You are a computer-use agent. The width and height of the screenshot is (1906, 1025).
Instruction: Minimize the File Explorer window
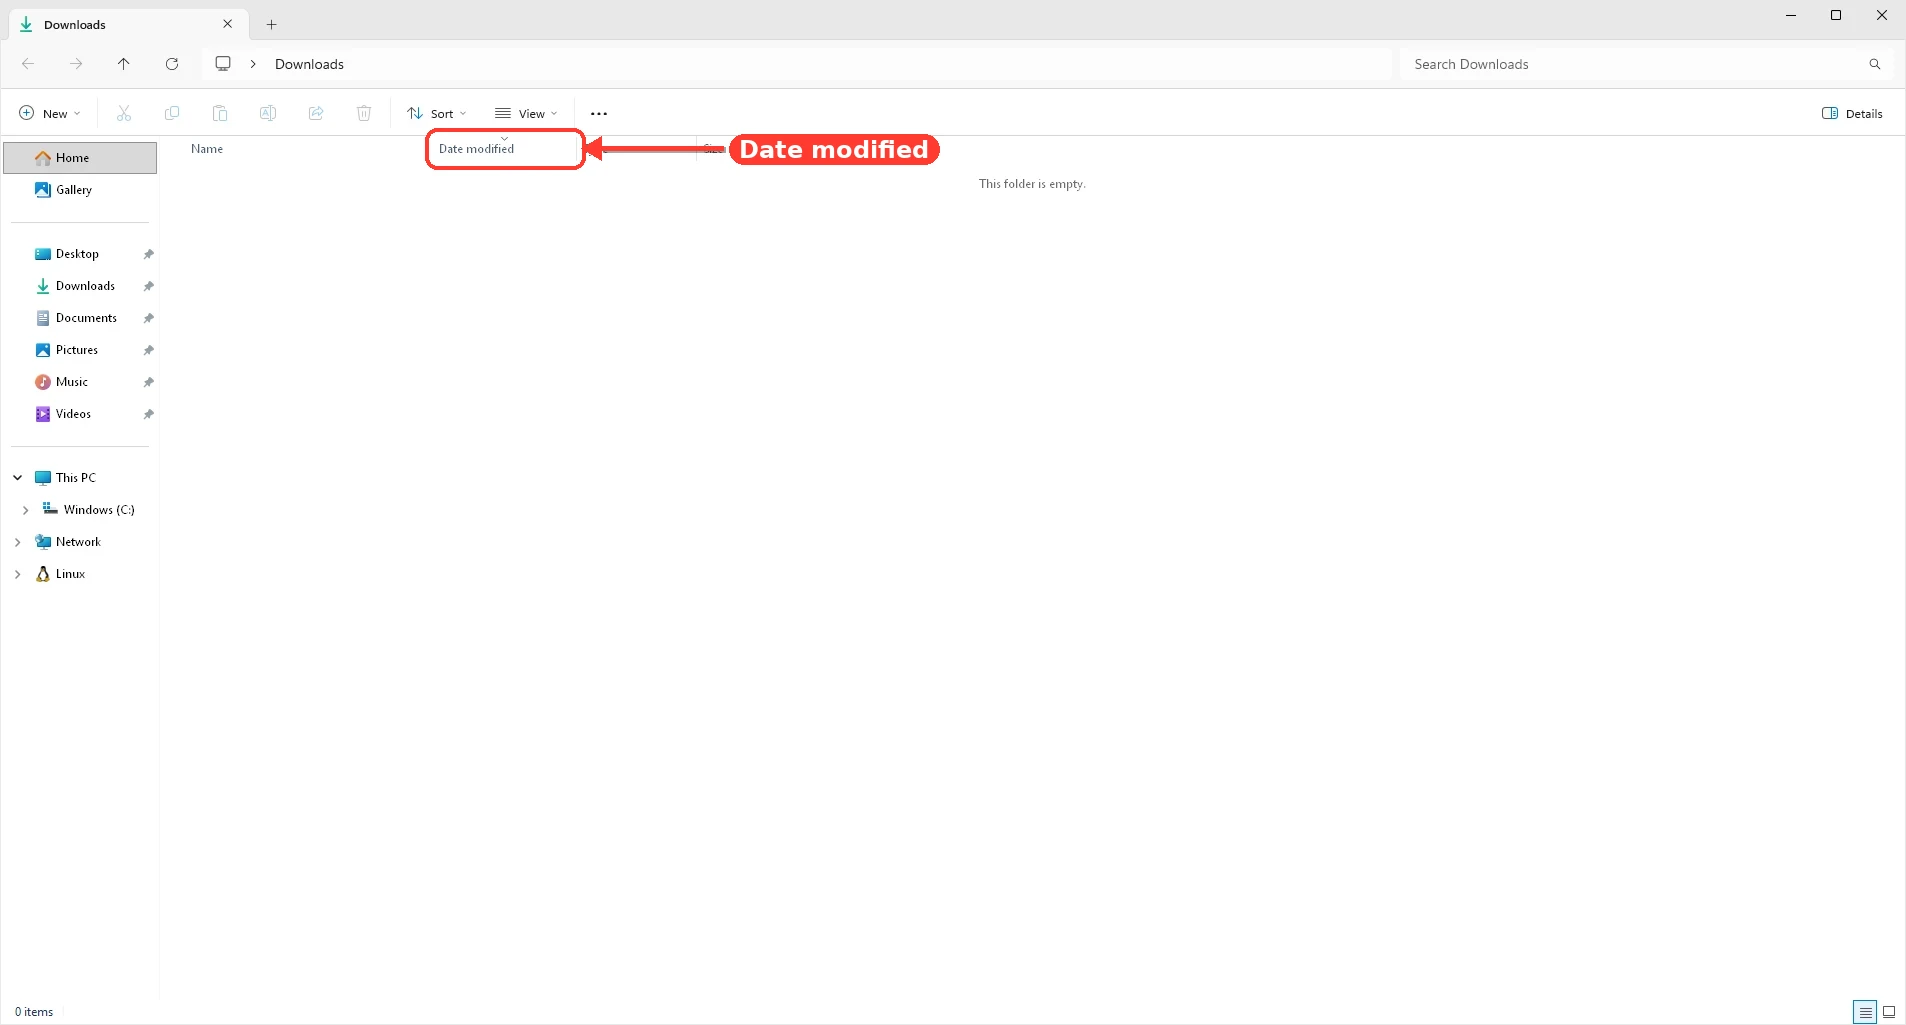click(1791, 15)
